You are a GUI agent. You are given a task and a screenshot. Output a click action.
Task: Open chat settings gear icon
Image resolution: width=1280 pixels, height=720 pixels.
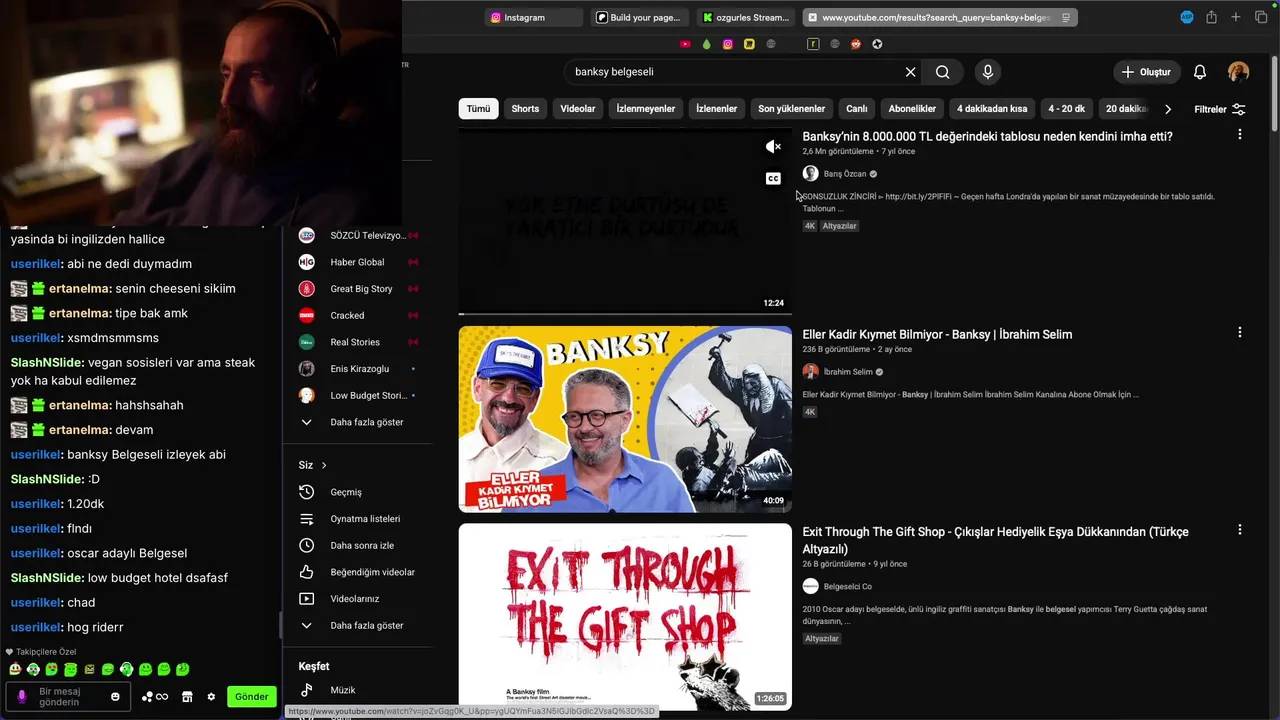point(211,697)
